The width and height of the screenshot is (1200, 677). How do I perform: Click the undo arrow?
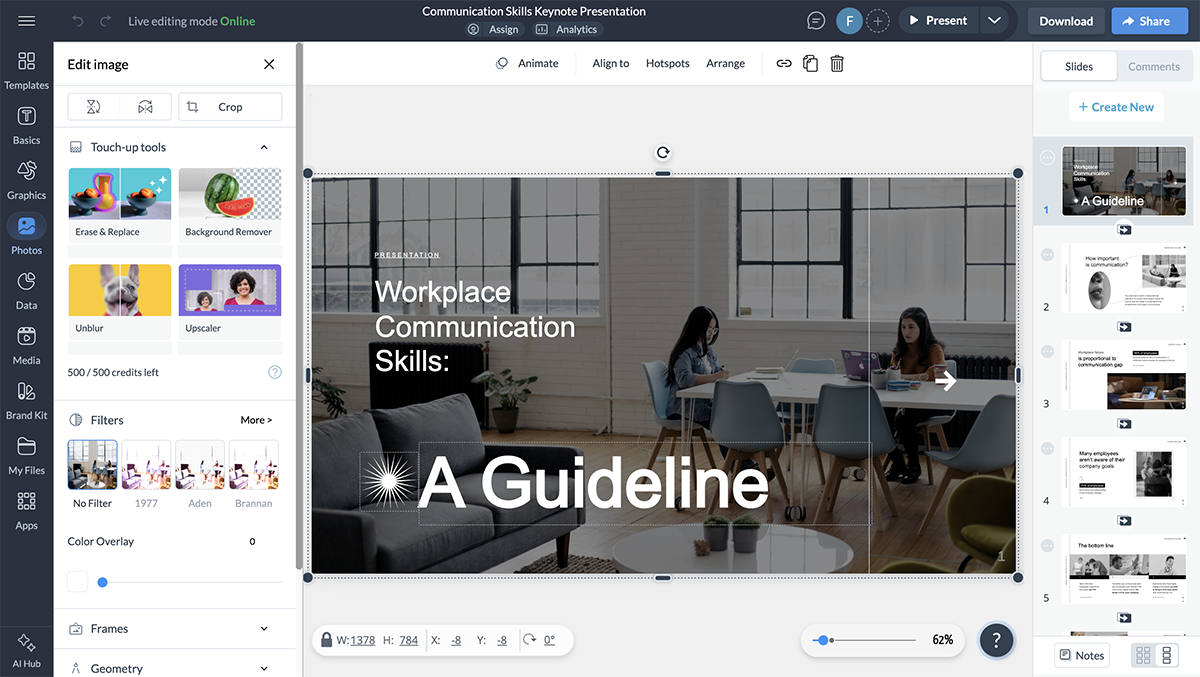pyautogui.click(x=78, y=21)
